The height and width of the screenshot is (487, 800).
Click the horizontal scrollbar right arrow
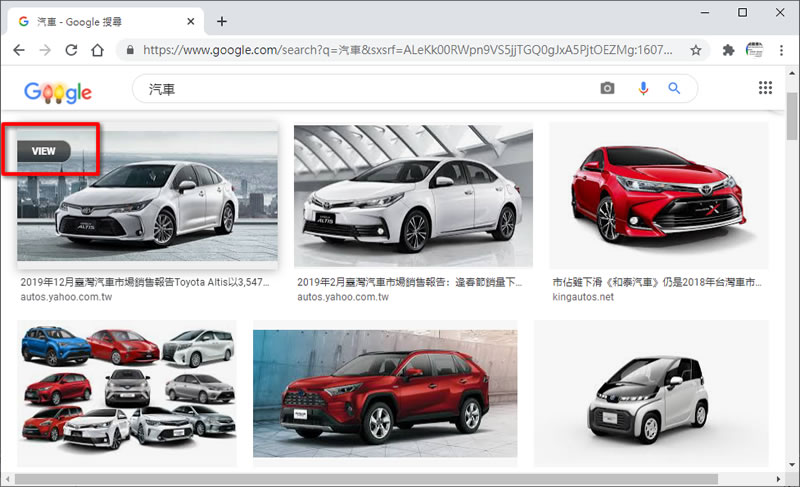[778, 479]
